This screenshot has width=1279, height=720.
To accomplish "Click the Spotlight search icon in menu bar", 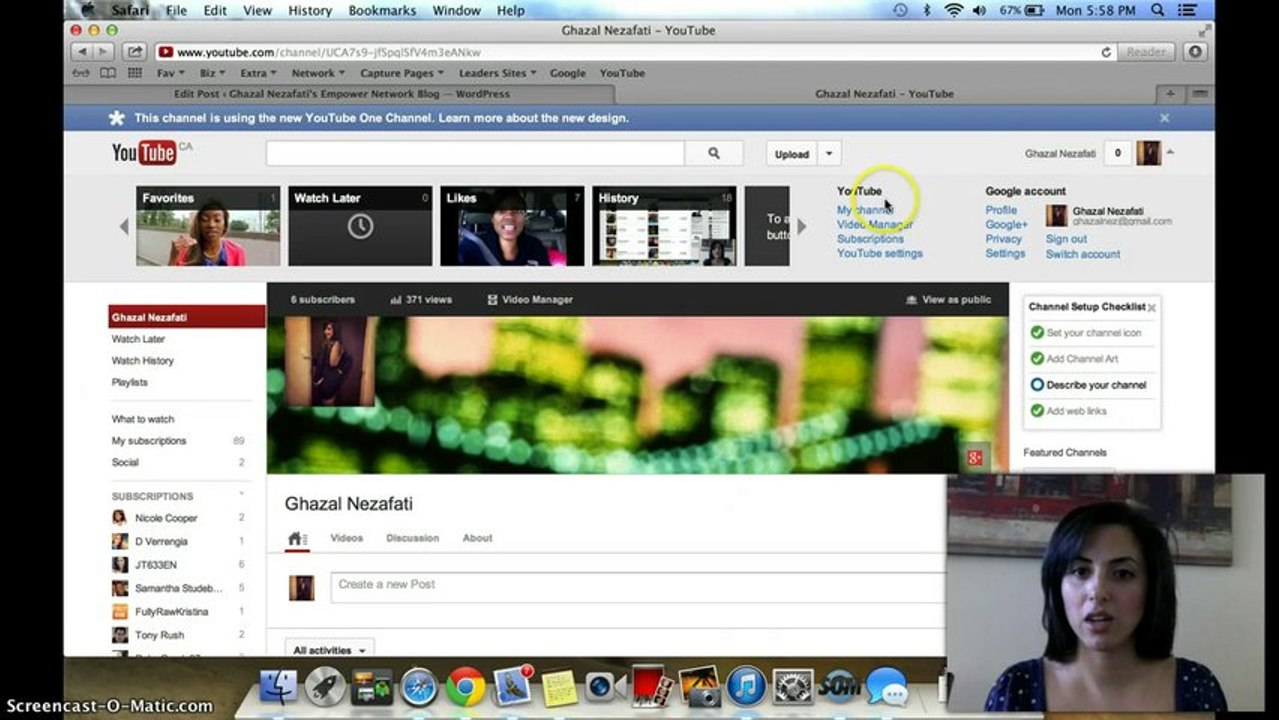I will (1157, 10).
